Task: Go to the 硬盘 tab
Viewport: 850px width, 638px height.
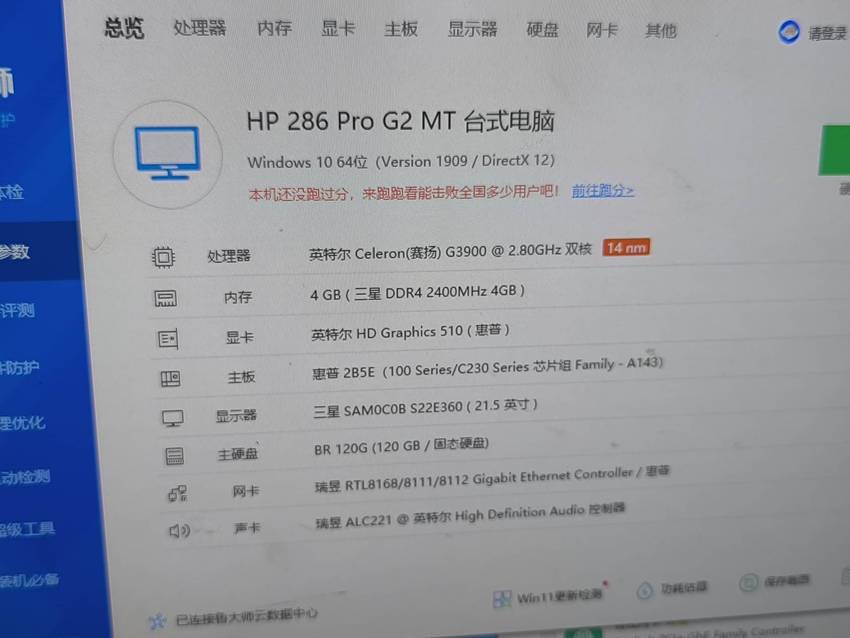Action: (542, 30)
